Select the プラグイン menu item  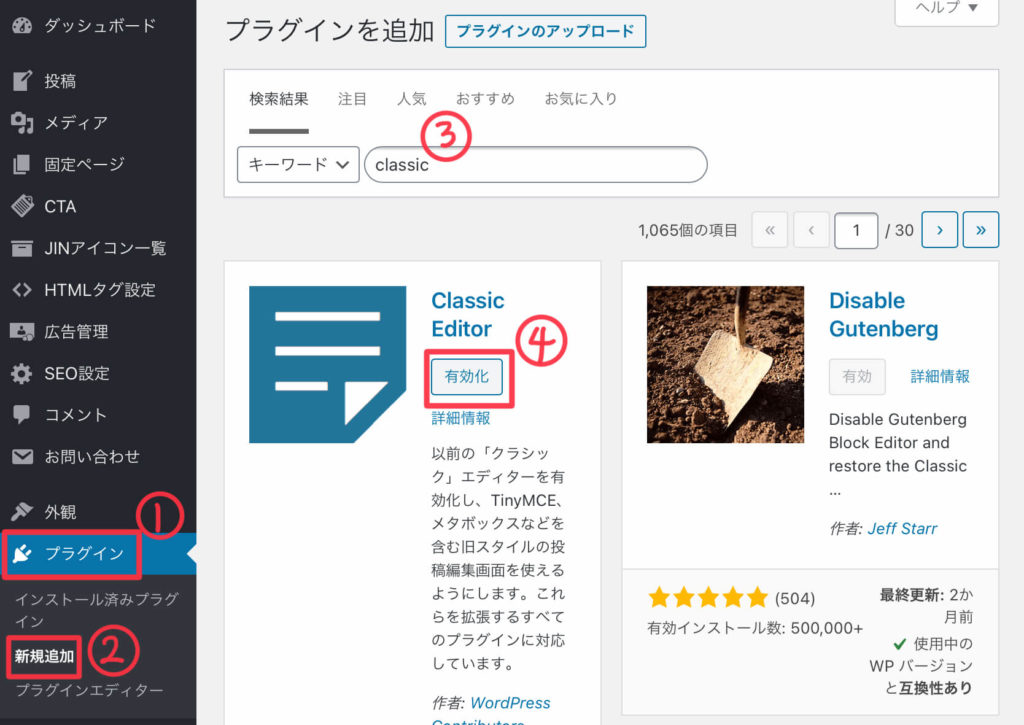coord(98,553)
